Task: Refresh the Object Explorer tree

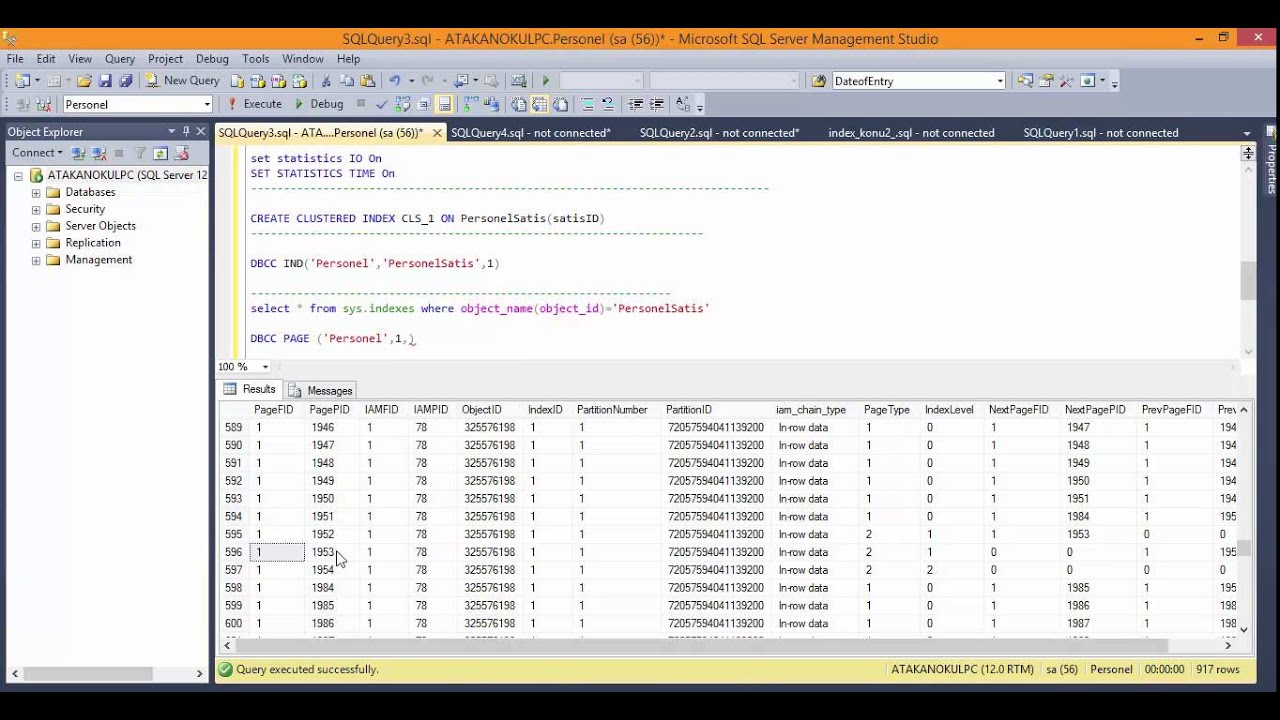Action: pyautogui.click(x=160, y=153)
